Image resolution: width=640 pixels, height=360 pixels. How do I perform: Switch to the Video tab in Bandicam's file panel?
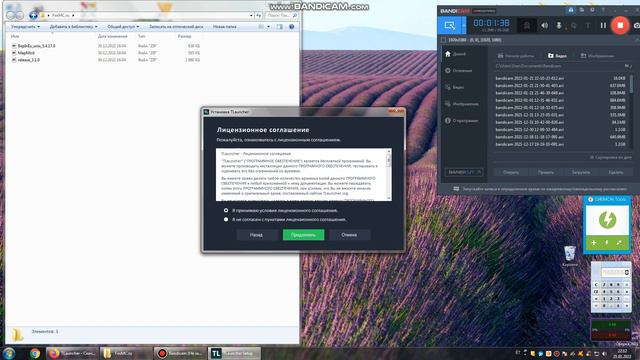tap(557, 56)
